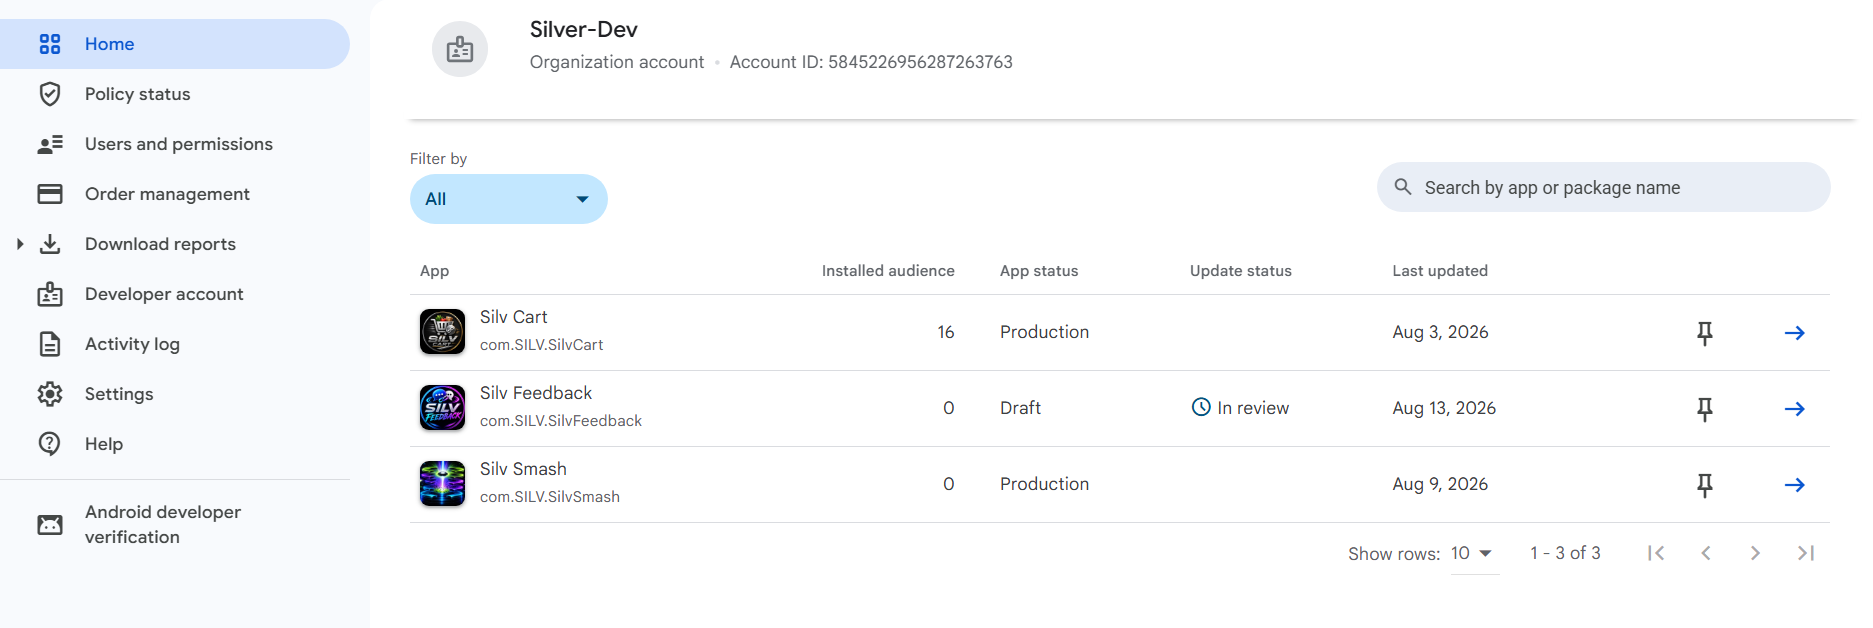
Task: Click the 1 - 3 of 3 label
Action: coord(1565,553)
